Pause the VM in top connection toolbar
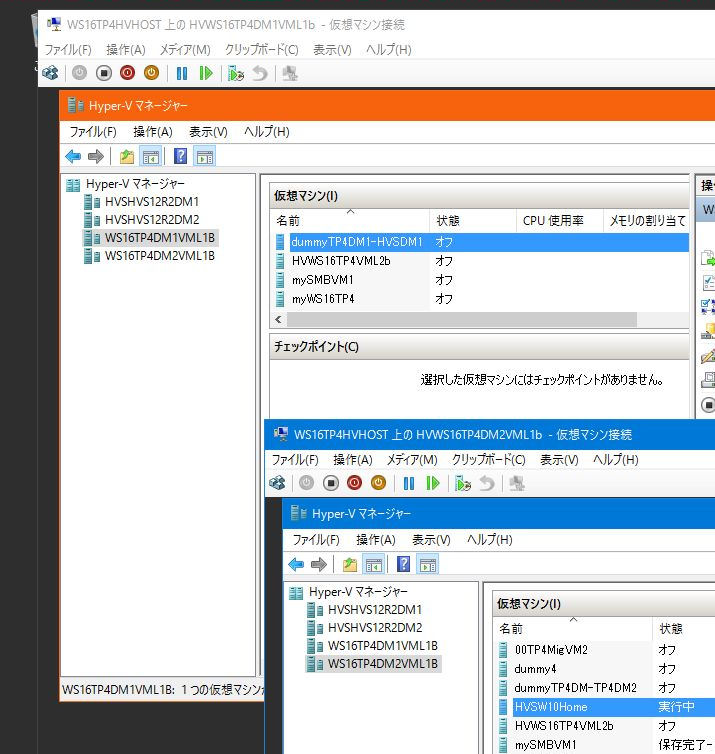Screen dimensions: 715x754 pos(182,73)
